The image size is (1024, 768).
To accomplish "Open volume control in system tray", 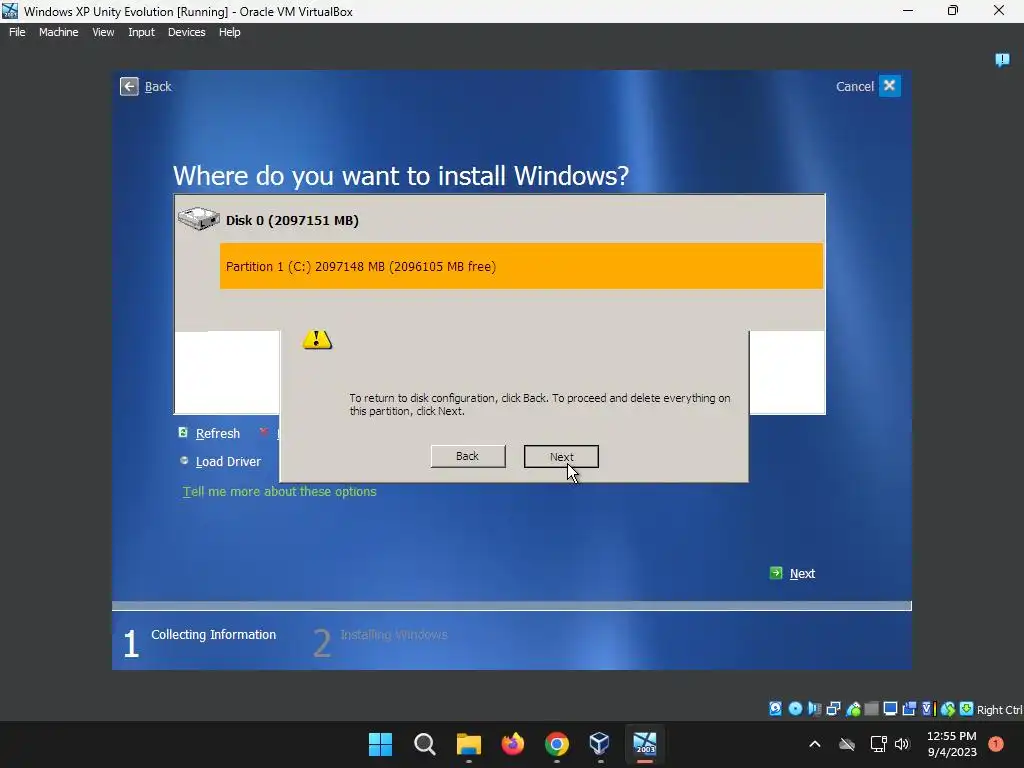I will coord(903,744).
